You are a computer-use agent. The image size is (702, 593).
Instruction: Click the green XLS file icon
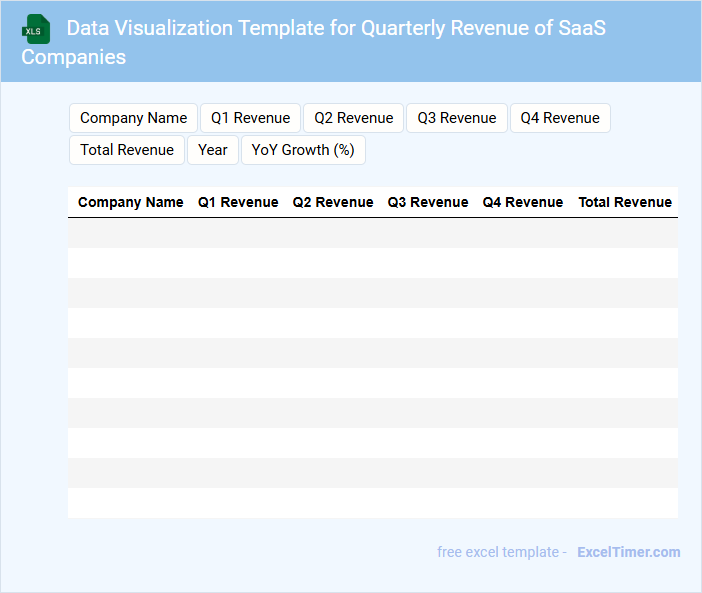[x=36, y=29]
